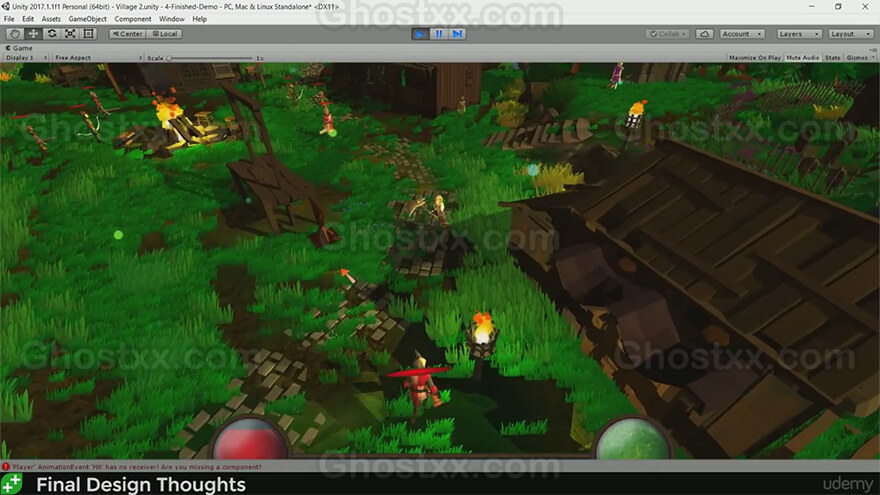
Task: Select the Game view tab
Action: click(19, 48)
